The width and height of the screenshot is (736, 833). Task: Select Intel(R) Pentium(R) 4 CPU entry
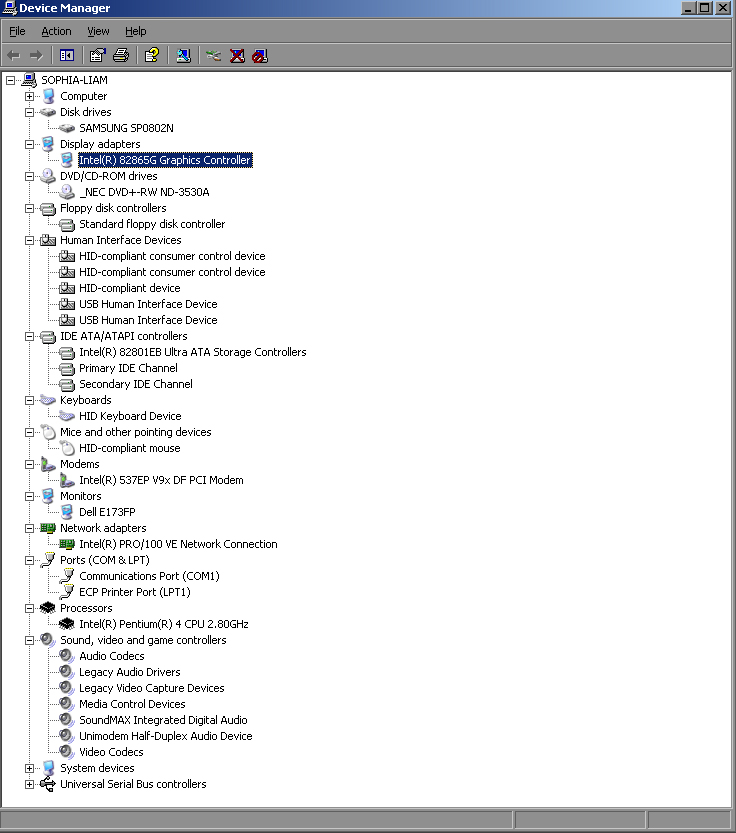pos(164,624)
